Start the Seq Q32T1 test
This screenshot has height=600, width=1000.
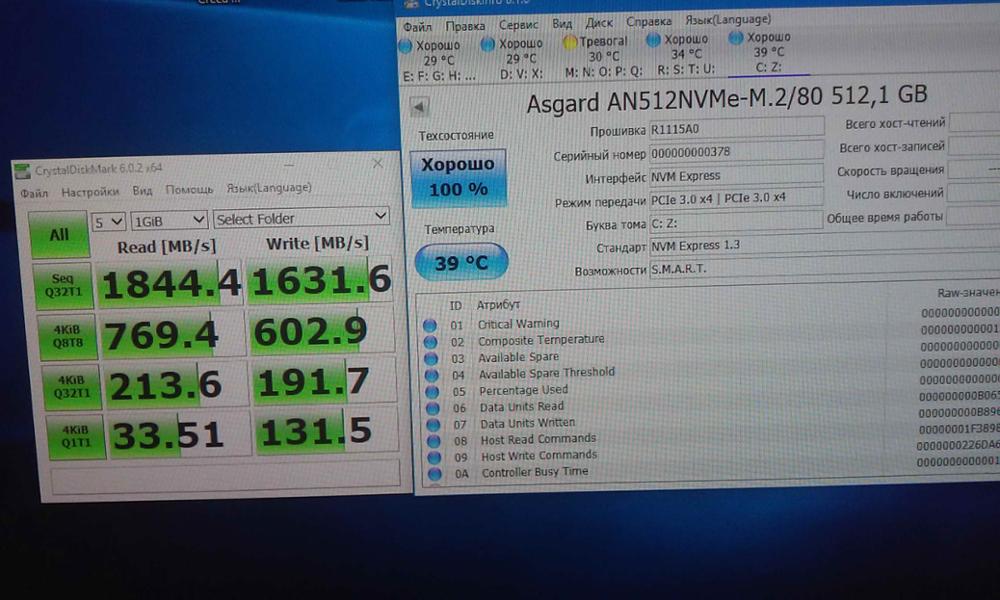(x=63, y=285)
